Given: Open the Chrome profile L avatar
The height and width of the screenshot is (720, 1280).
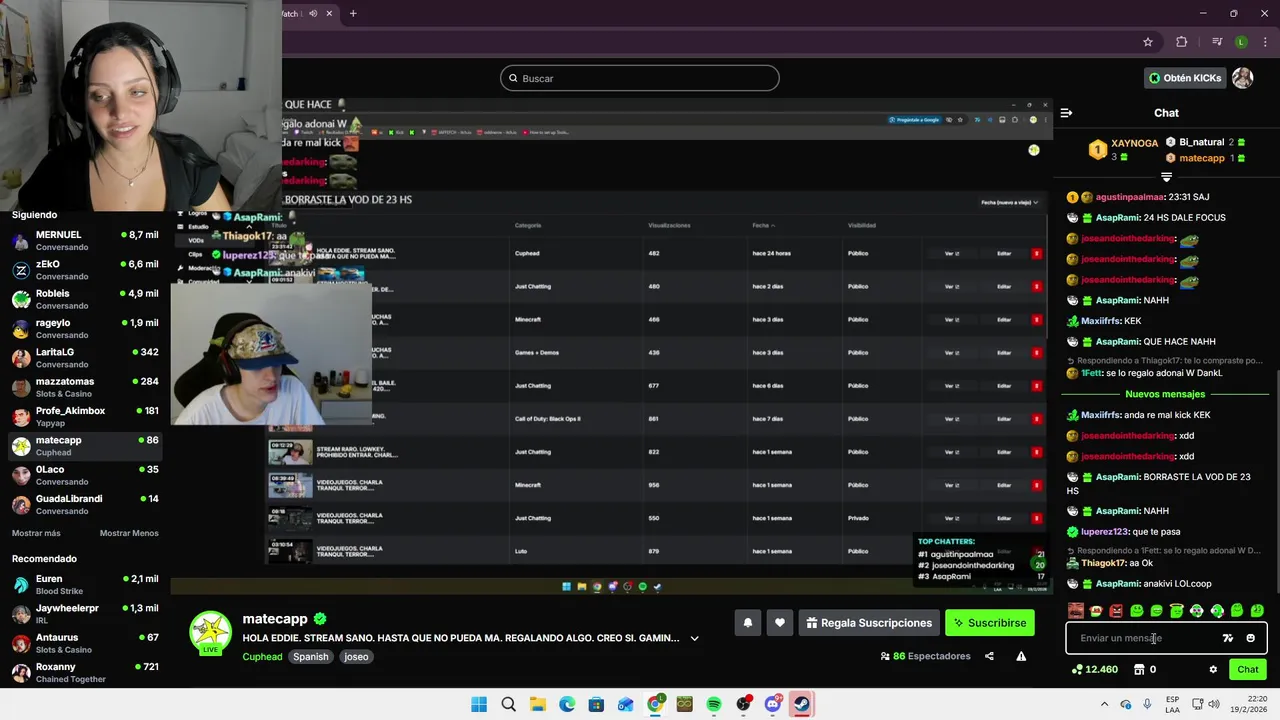Looking at the screenshot, I should 1241,42.
